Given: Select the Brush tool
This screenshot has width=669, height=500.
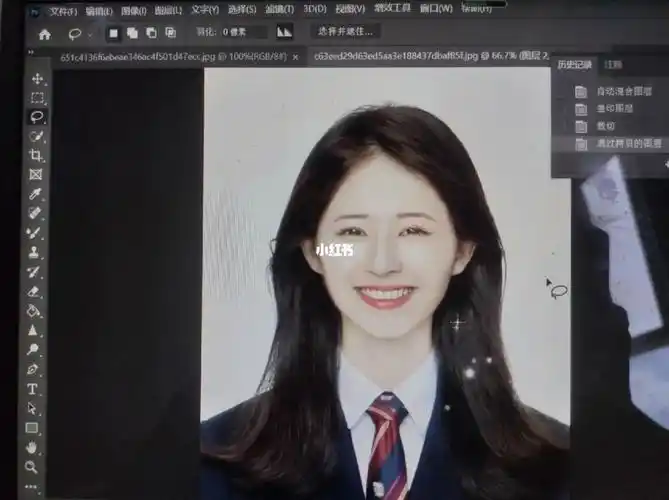Looking at the screenshot, I should click(34, 233).
